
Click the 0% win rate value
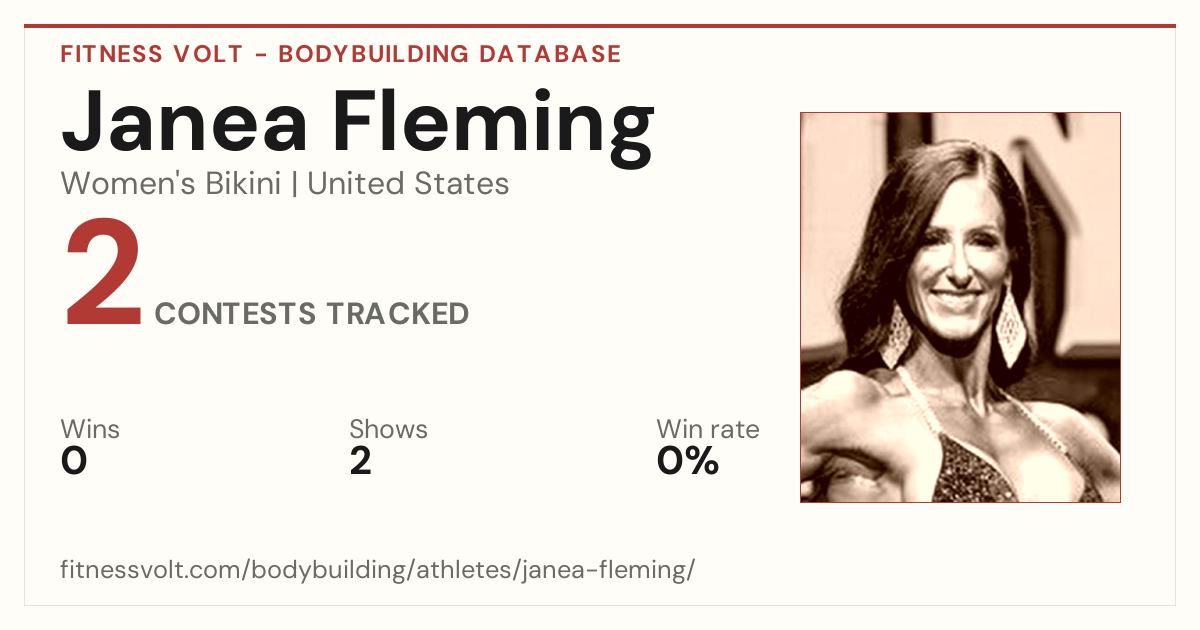pyautogui.click(x=687, y=461)
